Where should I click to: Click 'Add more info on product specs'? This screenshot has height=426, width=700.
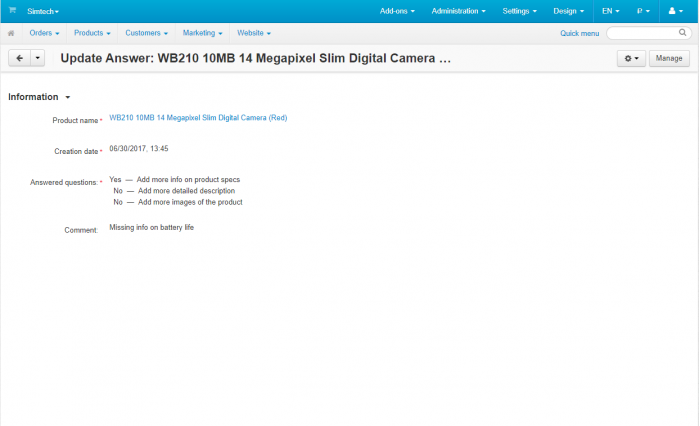[x=188, y=180]
